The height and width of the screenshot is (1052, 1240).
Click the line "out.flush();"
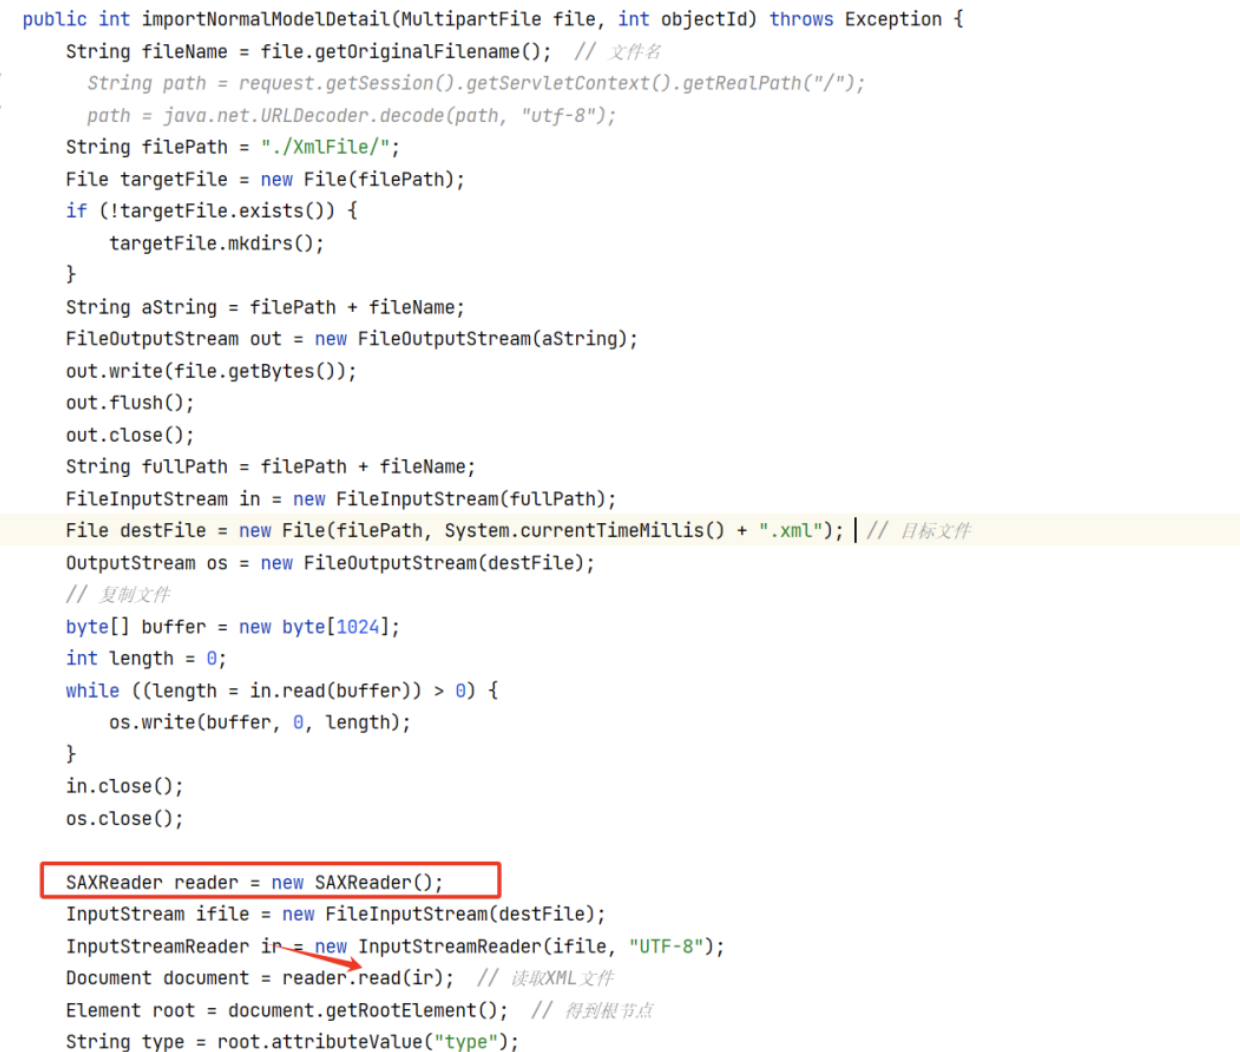[x=130, y=403]
